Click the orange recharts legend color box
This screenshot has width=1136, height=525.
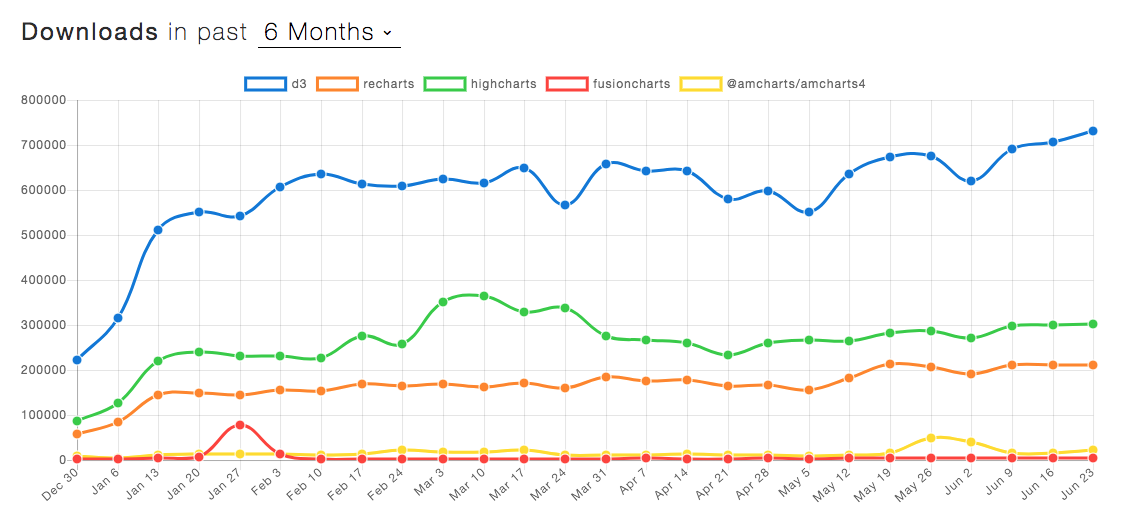(337, 84)
